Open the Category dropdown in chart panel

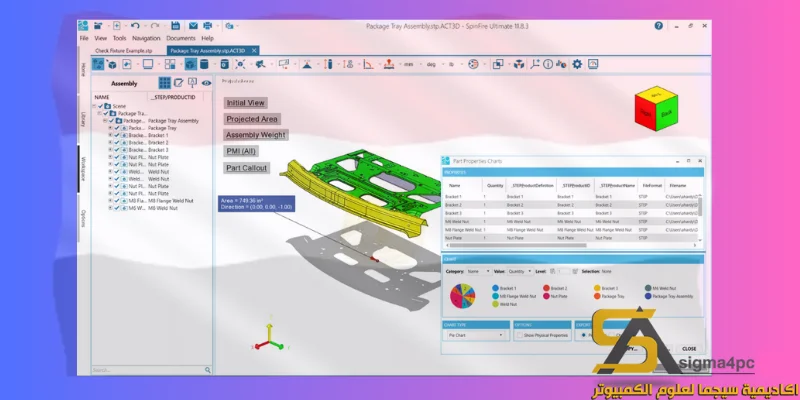point(478,271)
